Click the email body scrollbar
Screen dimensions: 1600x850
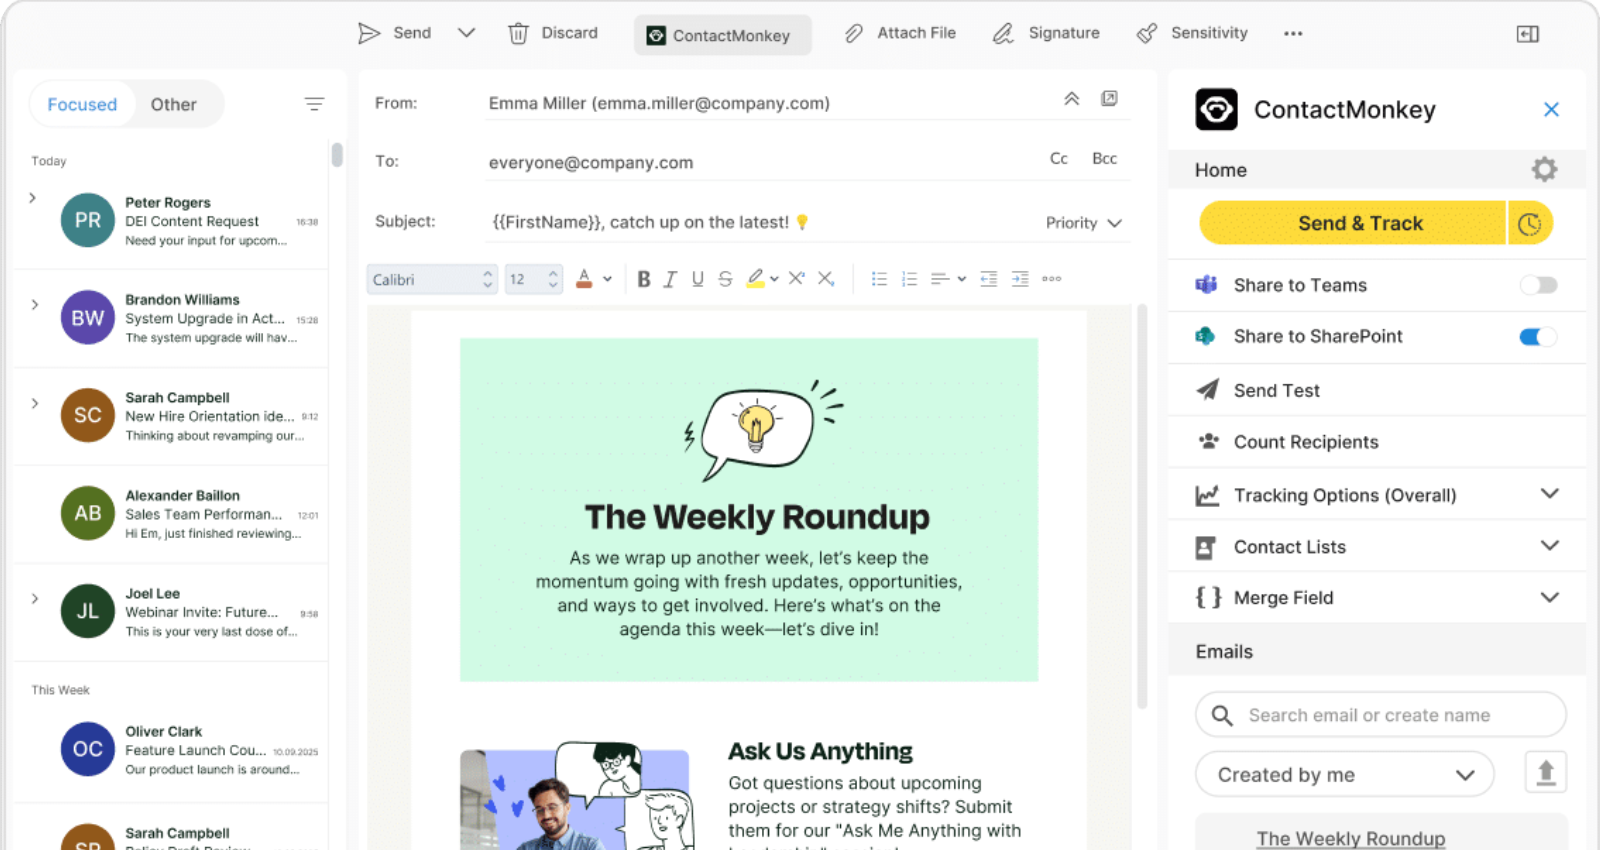pyautogui.click(x=1142, y=506)
